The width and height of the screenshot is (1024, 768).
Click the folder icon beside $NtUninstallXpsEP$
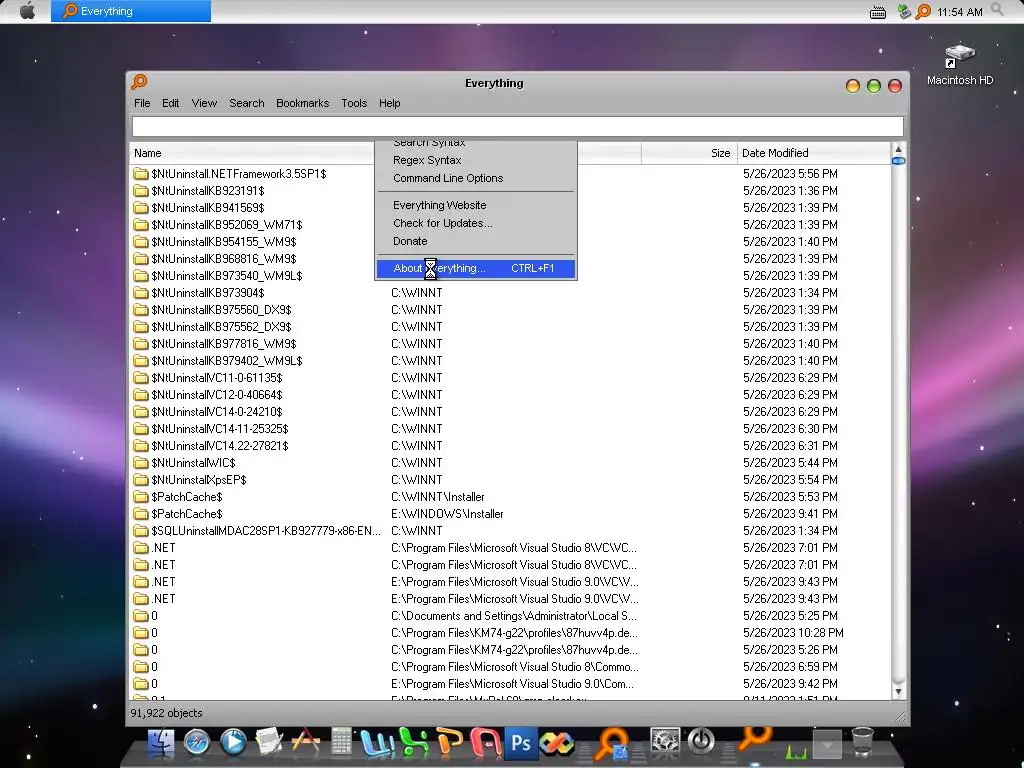click(140, 479)
